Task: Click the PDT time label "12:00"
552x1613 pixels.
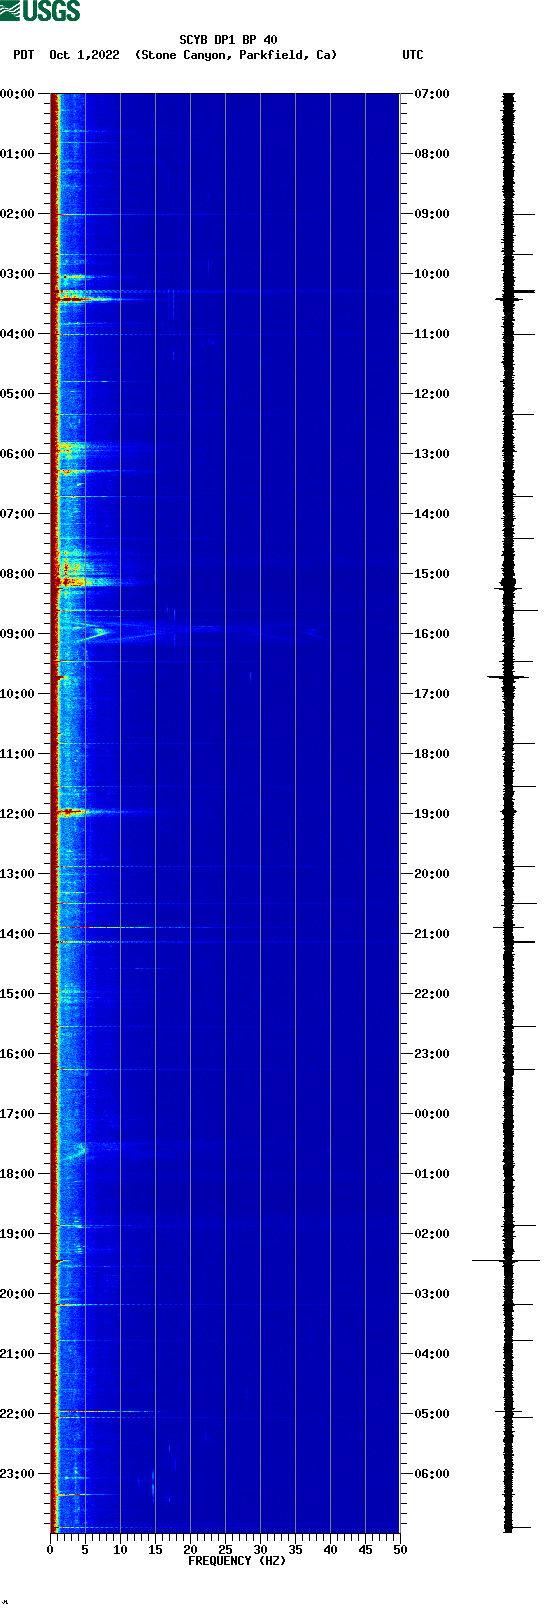Action: (18, 814)
